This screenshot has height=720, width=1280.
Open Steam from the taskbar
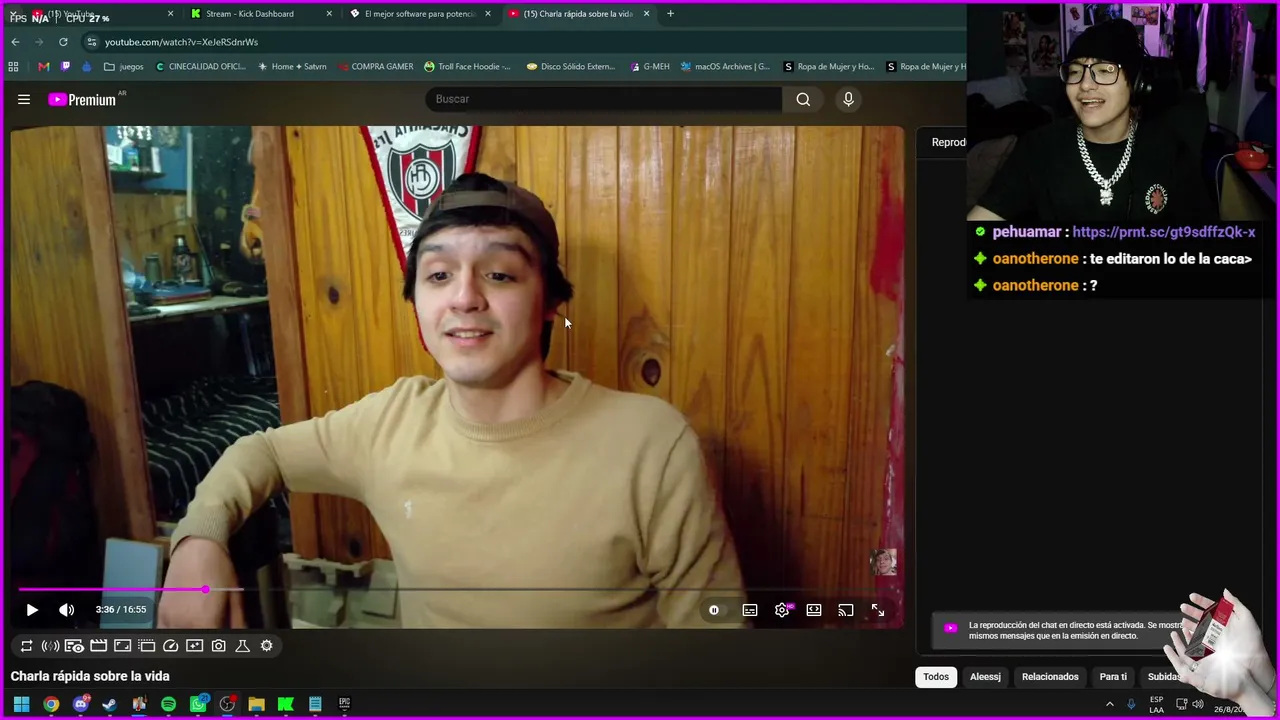coord(109,704)
